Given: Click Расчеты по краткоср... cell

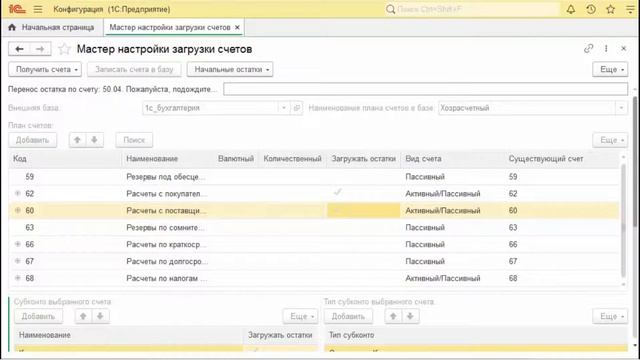Looking at the screenshot, I should click(x=168, y=244).
